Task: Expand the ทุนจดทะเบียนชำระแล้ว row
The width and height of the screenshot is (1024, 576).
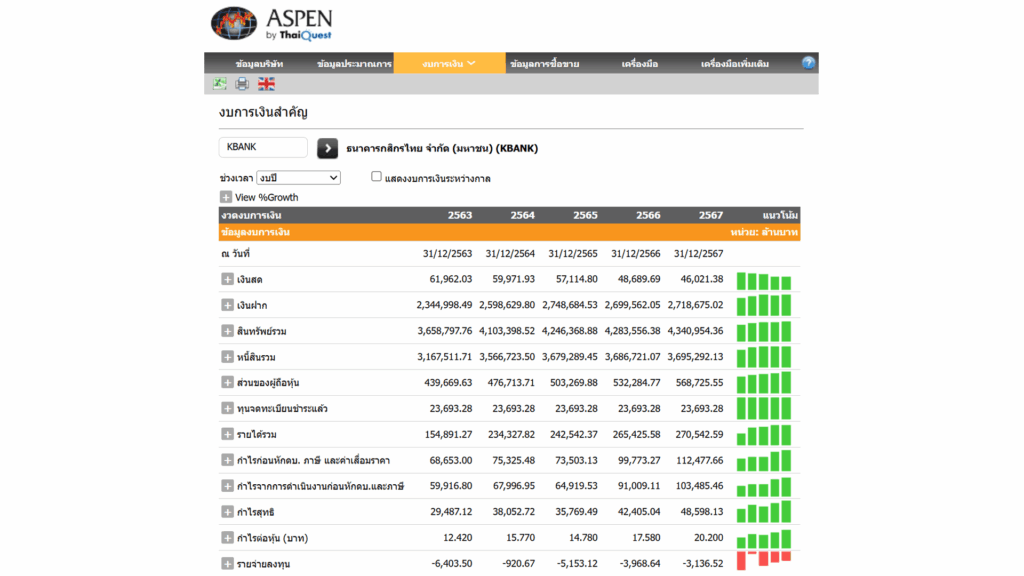Action: pos(227,408)
